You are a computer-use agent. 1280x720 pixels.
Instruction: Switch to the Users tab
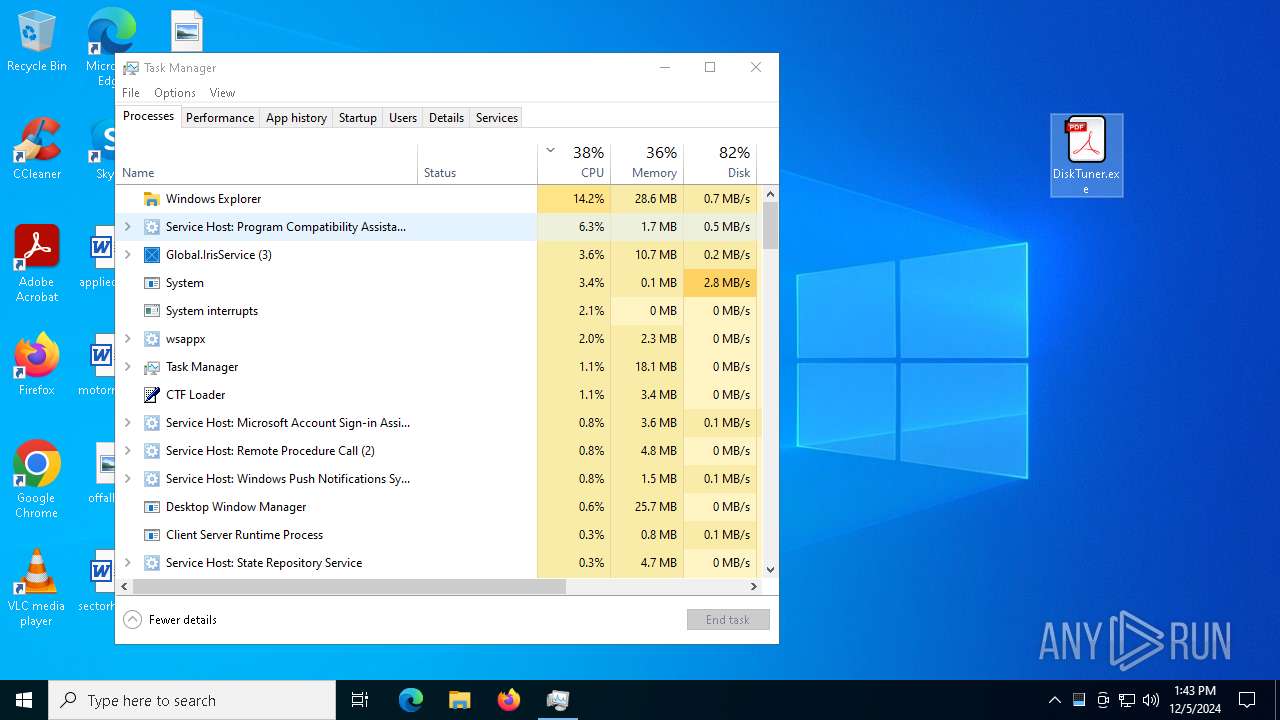pos(403,117)
